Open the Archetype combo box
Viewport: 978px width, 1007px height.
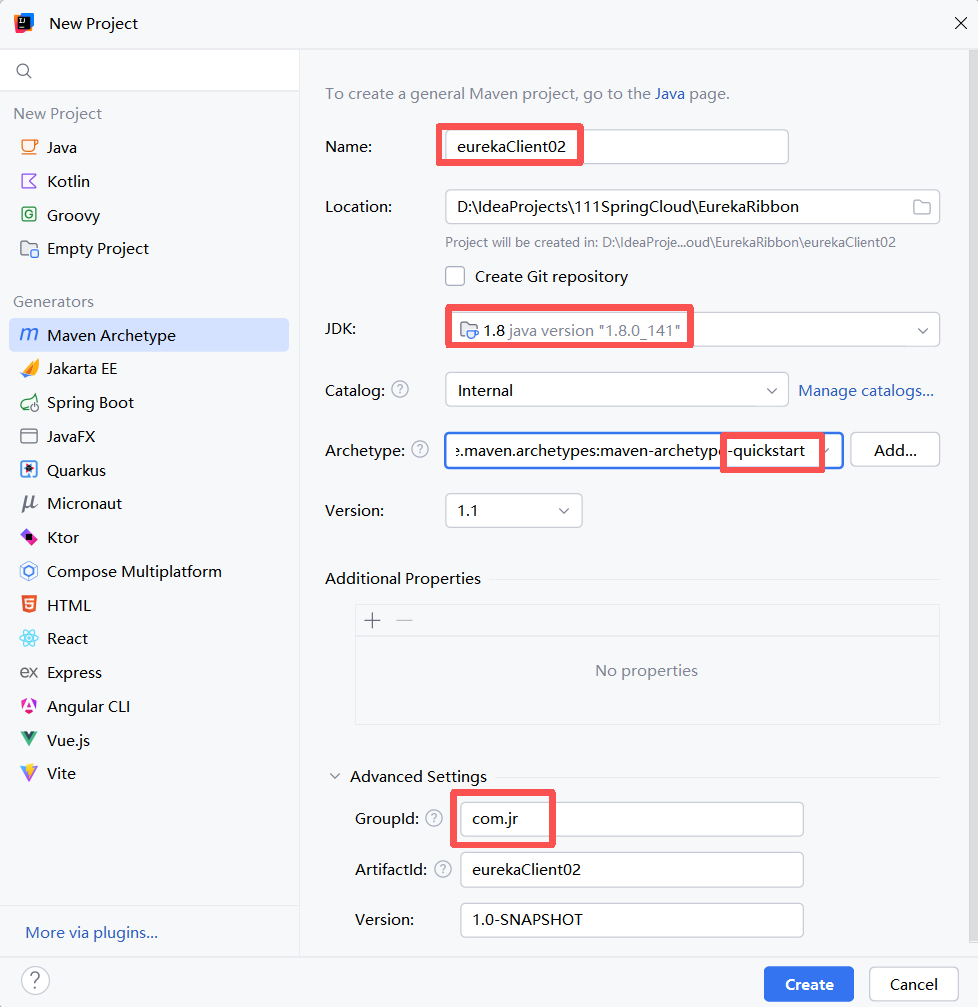pyautogui.click(x=643, y=450)
